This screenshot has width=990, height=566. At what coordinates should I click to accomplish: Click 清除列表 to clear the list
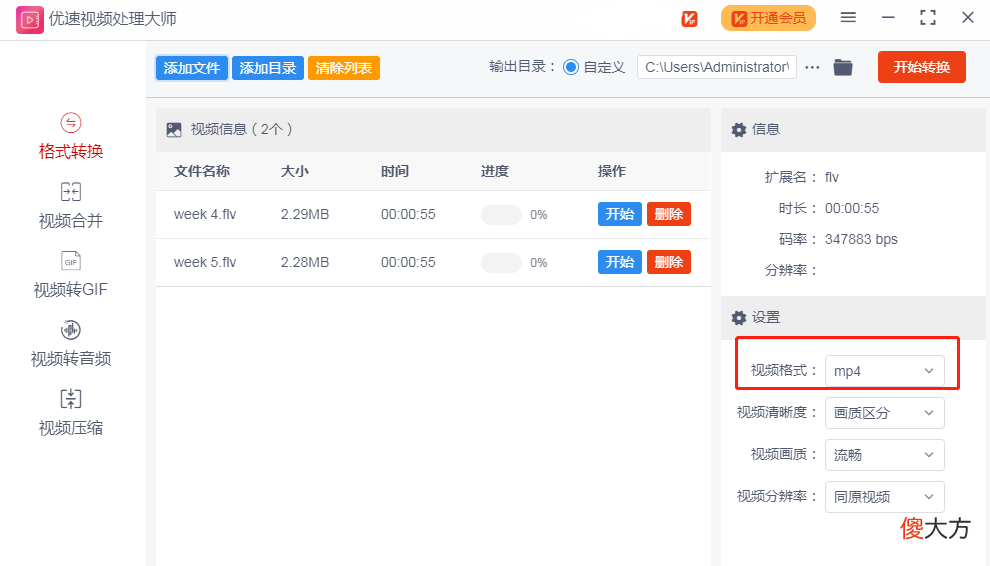(343, 68)
